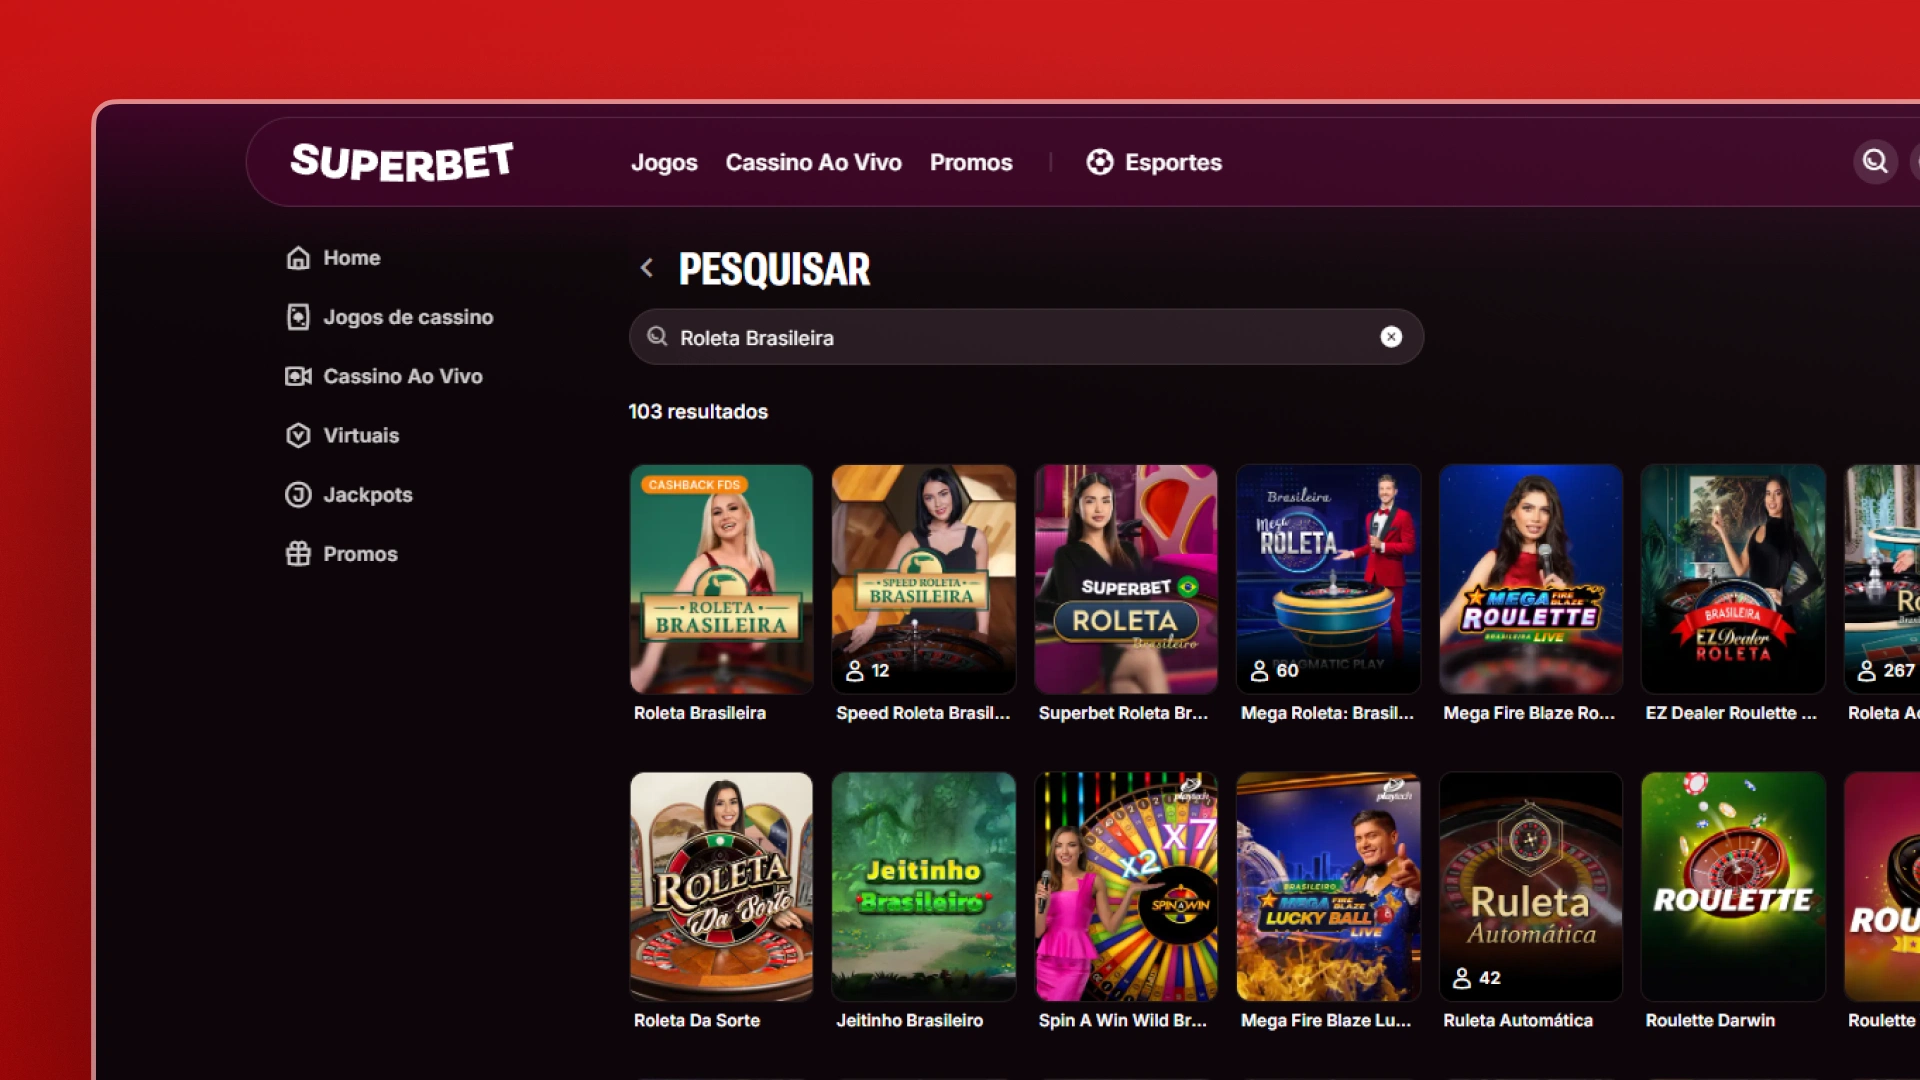Open Jogos in the top navigation
Screen dimensions: 1920x1080
click(664, 162)
